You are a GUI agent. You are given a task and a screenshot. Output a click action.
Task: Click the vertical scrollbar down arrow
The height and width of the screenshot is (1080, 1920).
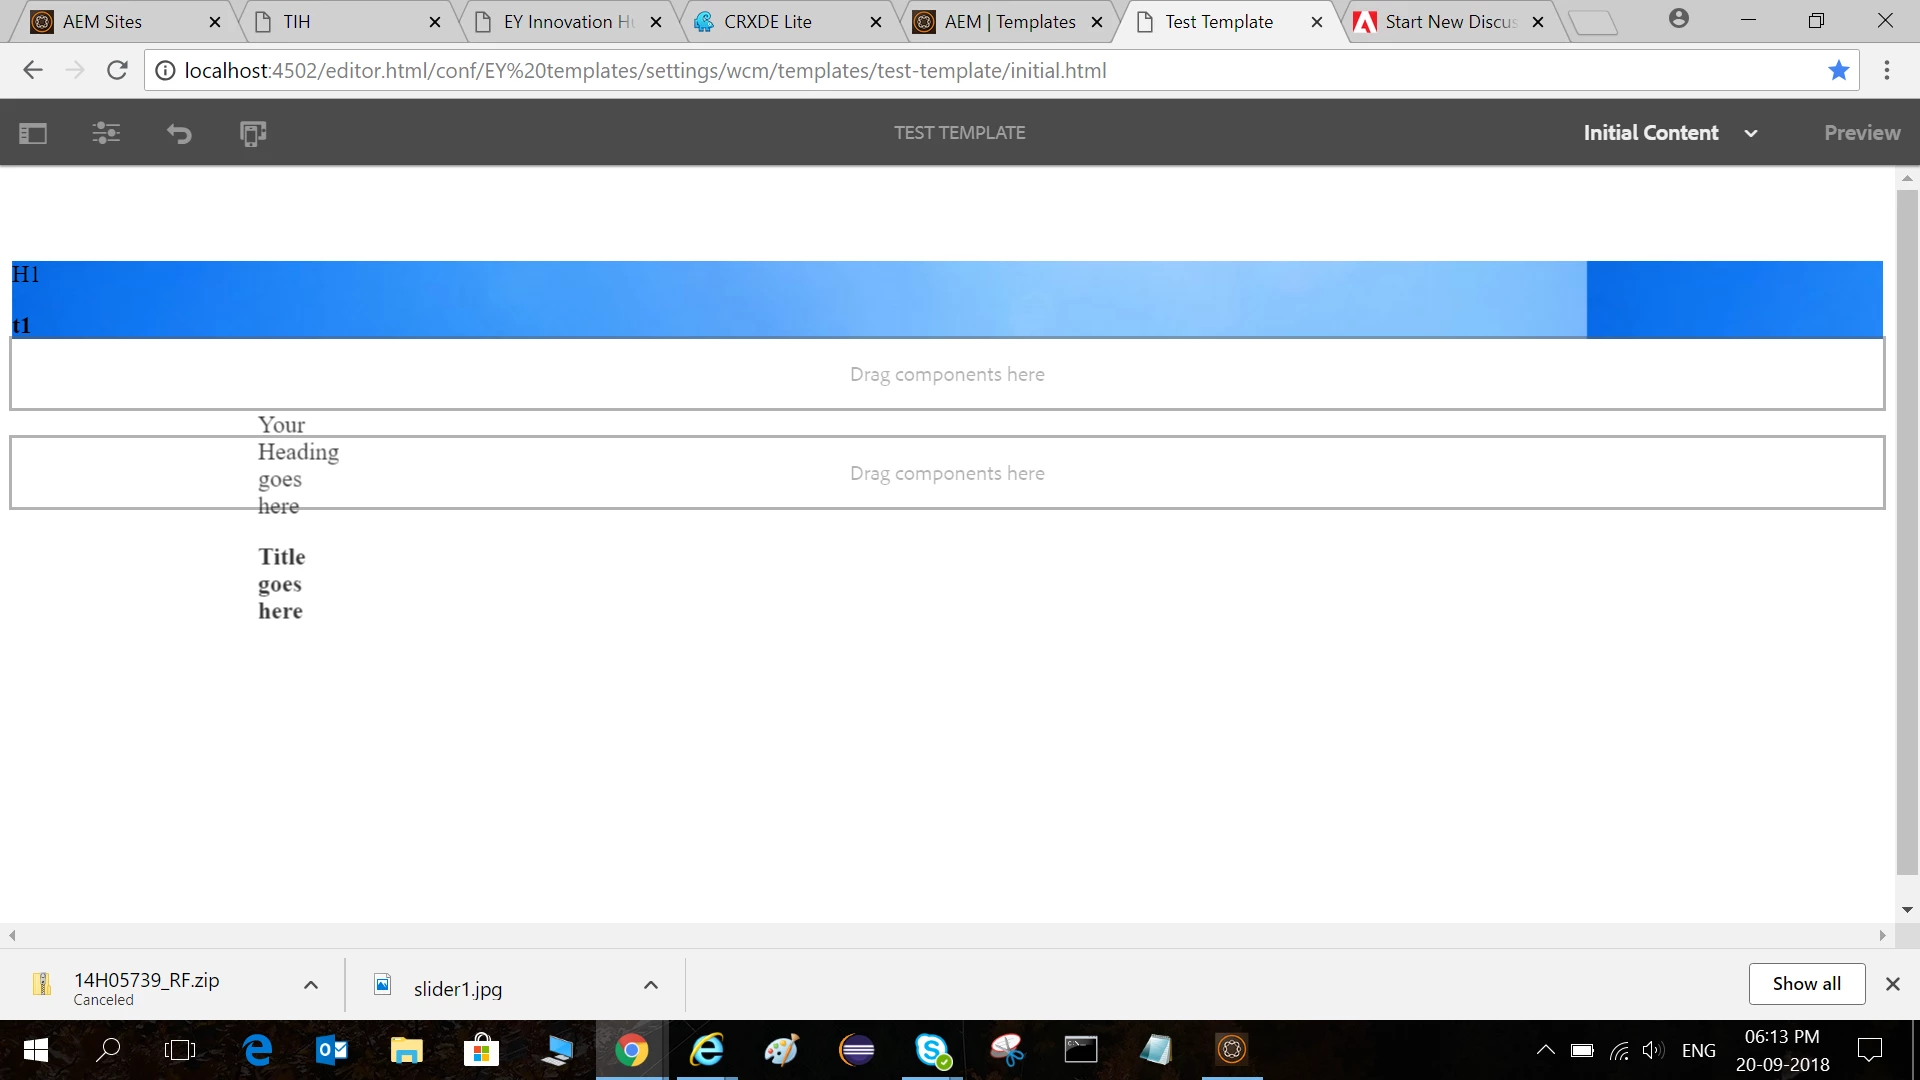click(x=1907, y=909)
